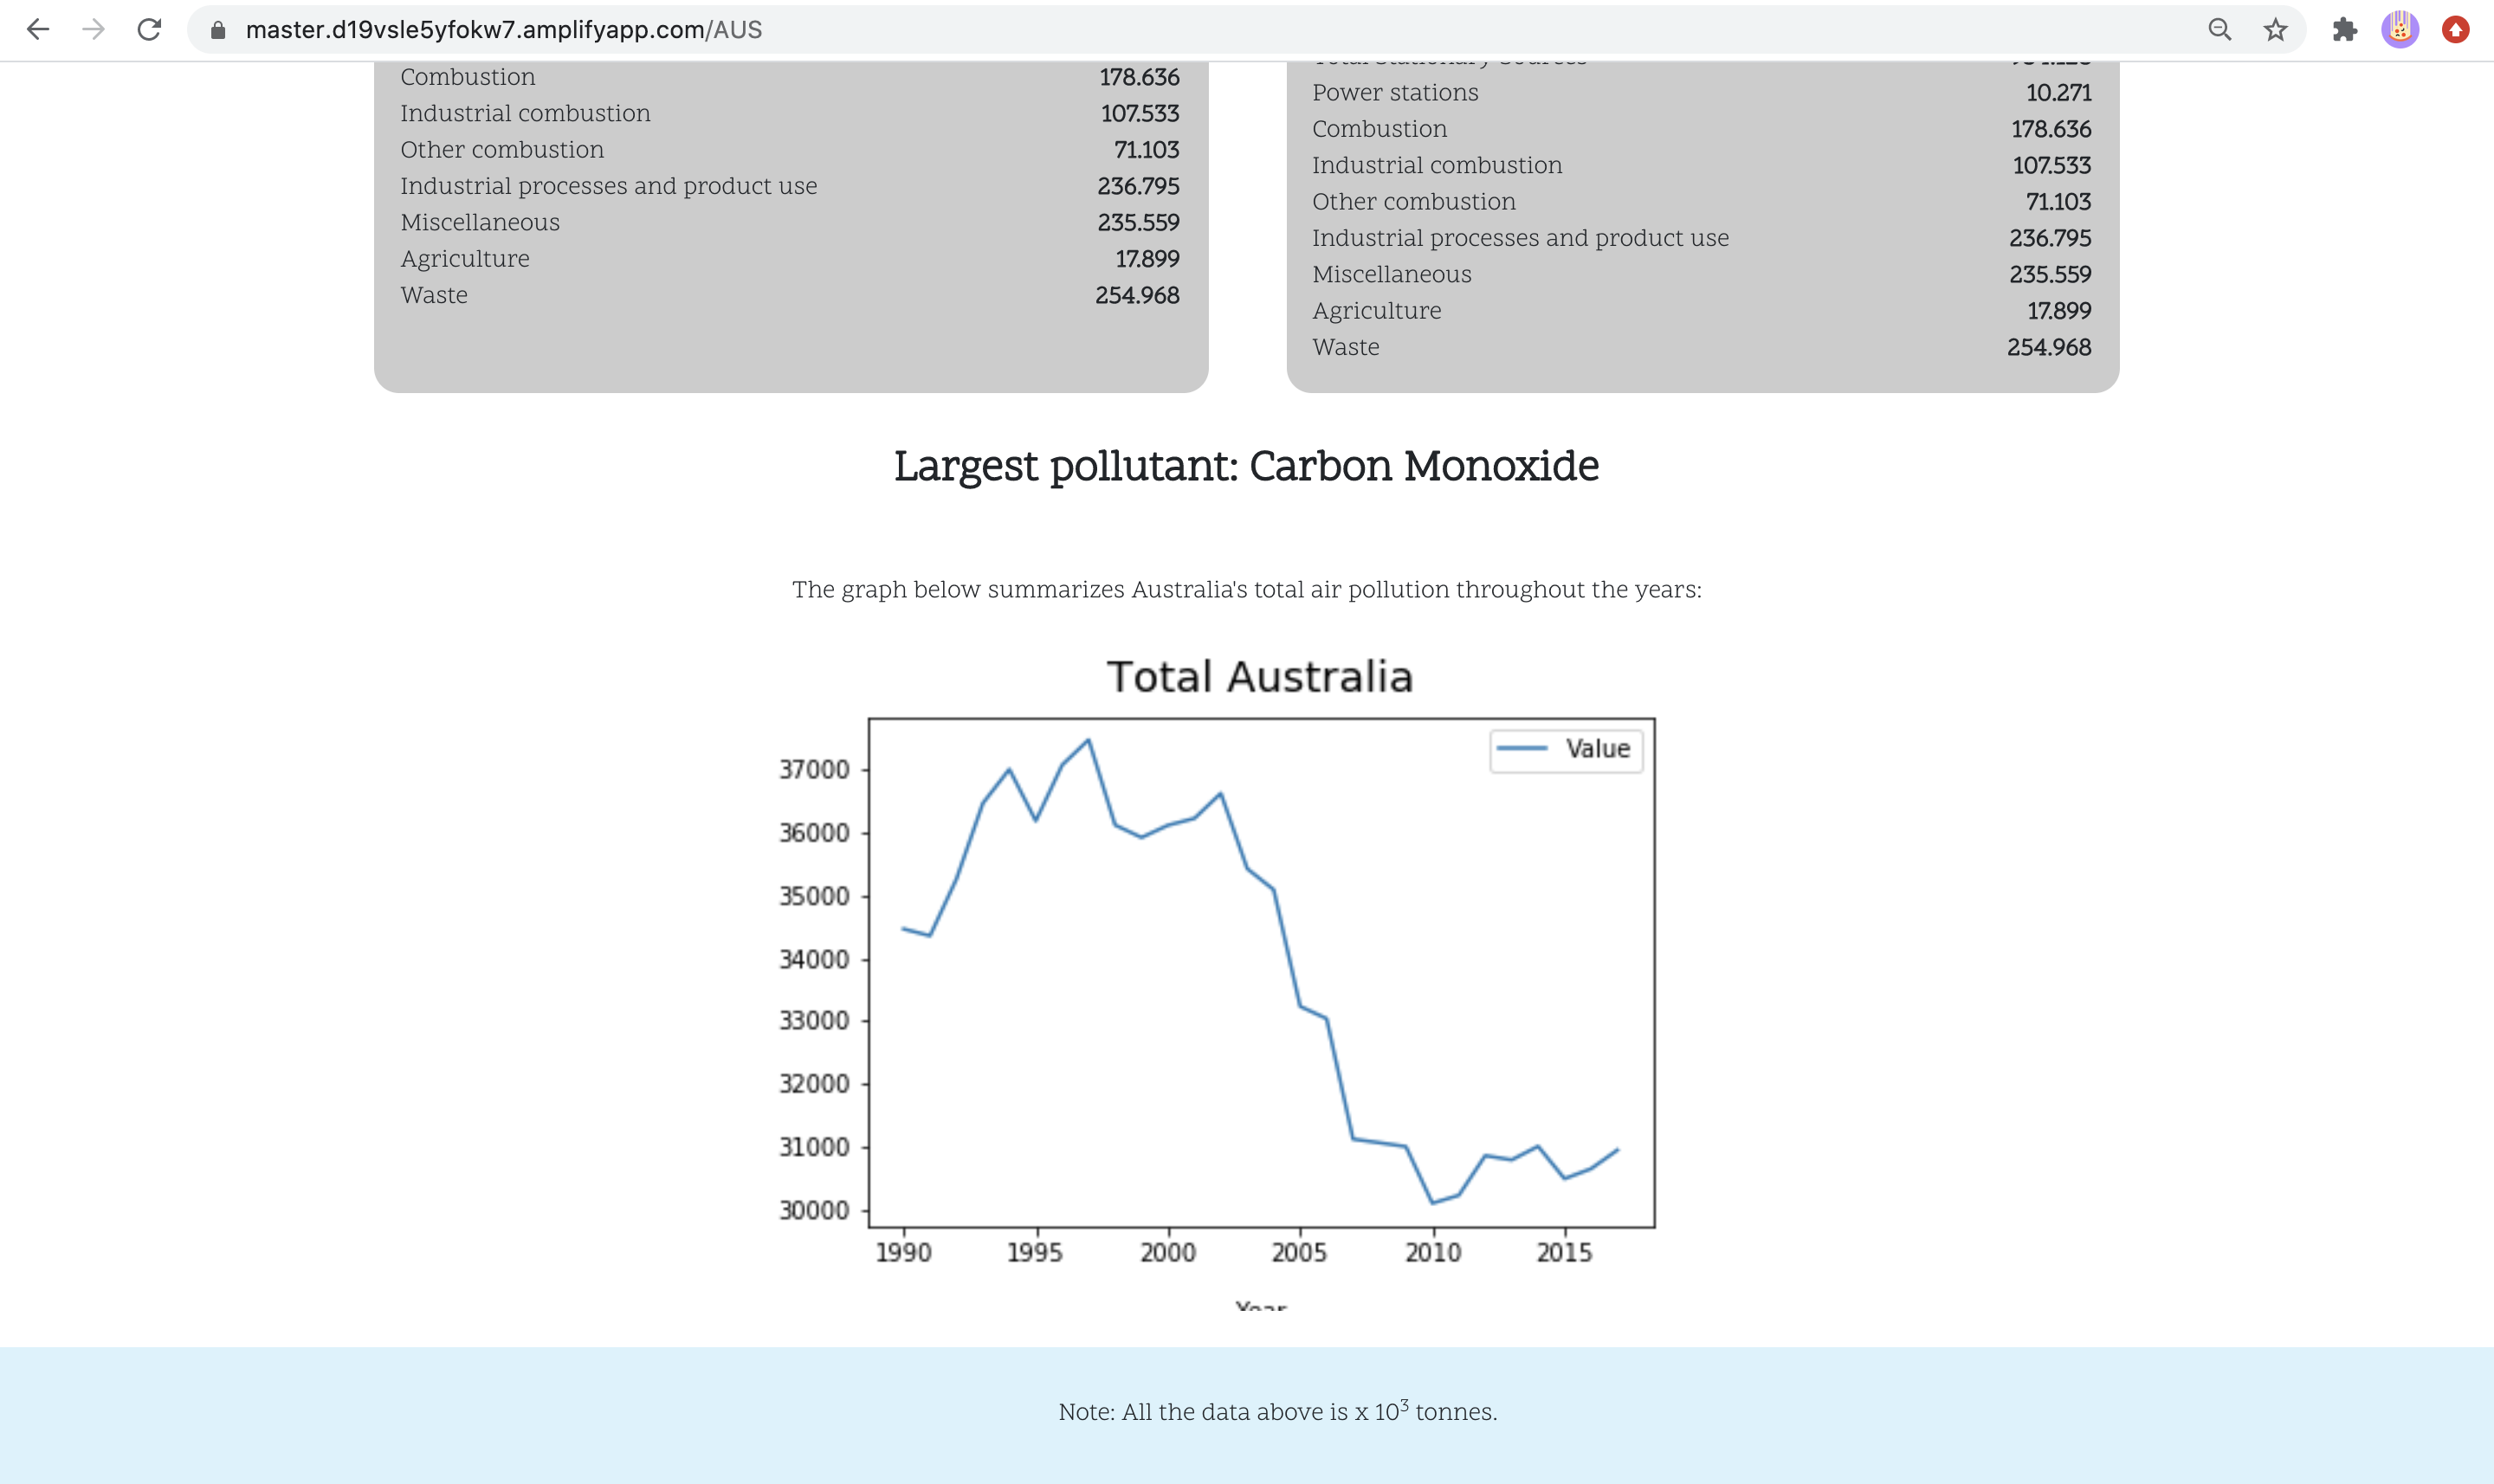The image size is (2494, 1484).
Task: Click Miscellaneous value 235.559 in left table
Action: (1138, 222)
